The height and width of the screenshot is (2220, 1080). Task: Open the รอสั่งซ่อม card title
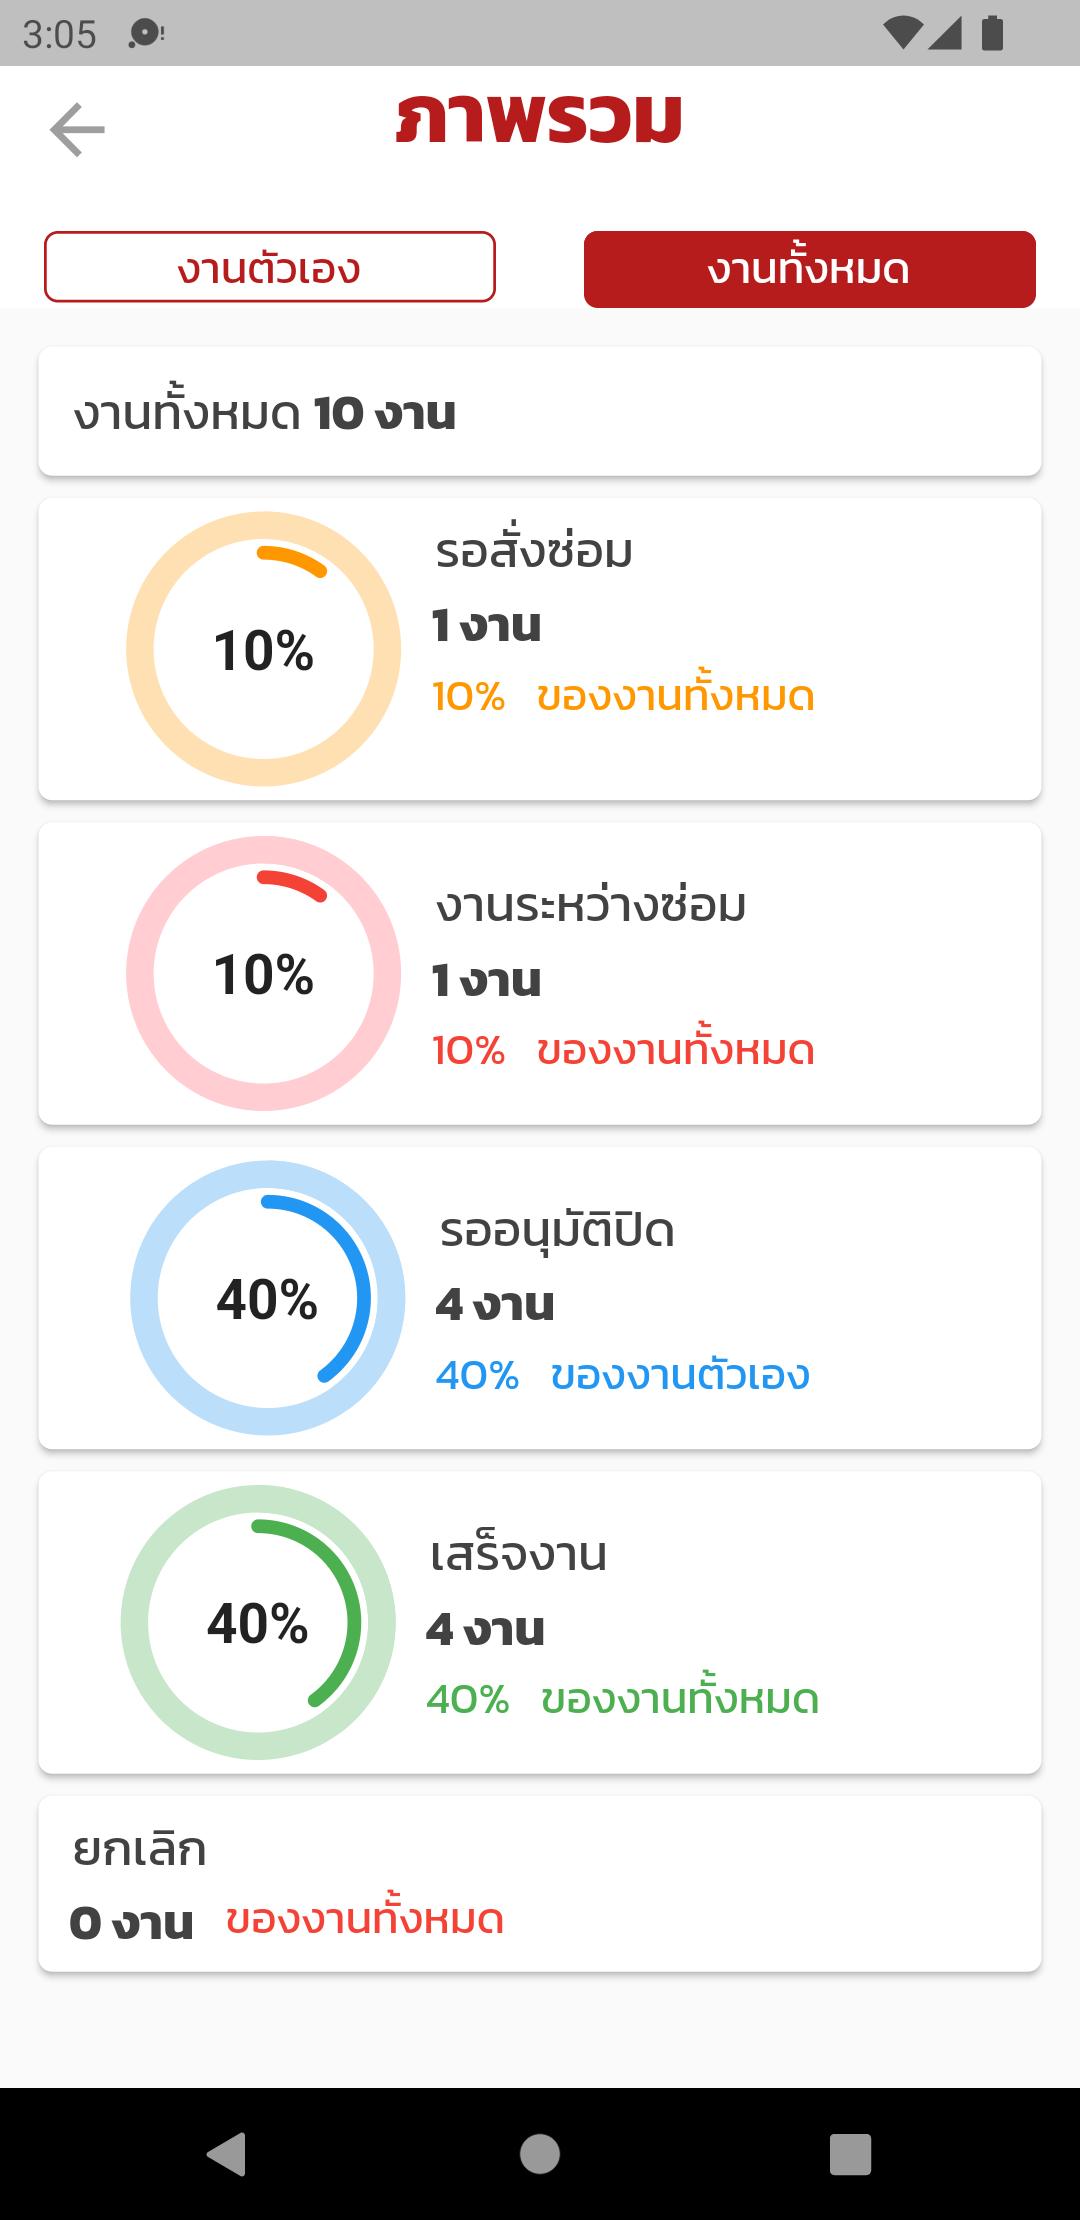pos(534,550)
